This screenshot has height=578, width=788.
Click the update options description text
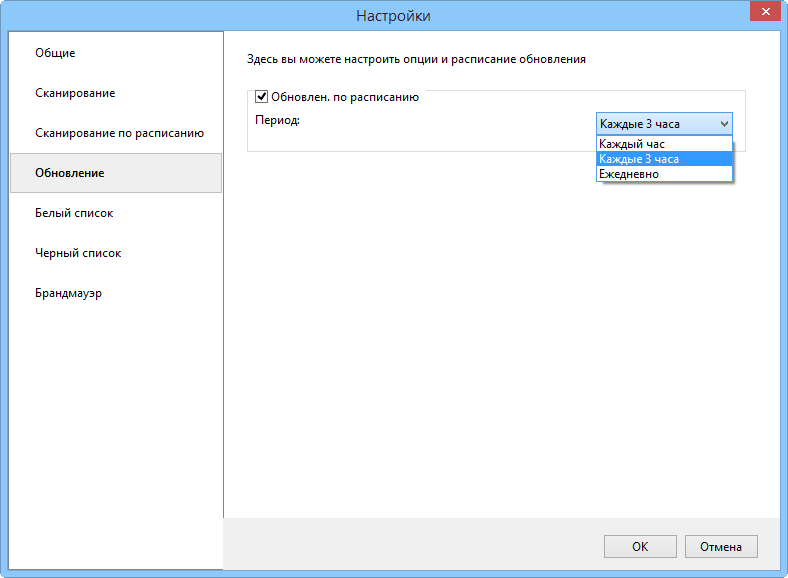pos(416,59)
